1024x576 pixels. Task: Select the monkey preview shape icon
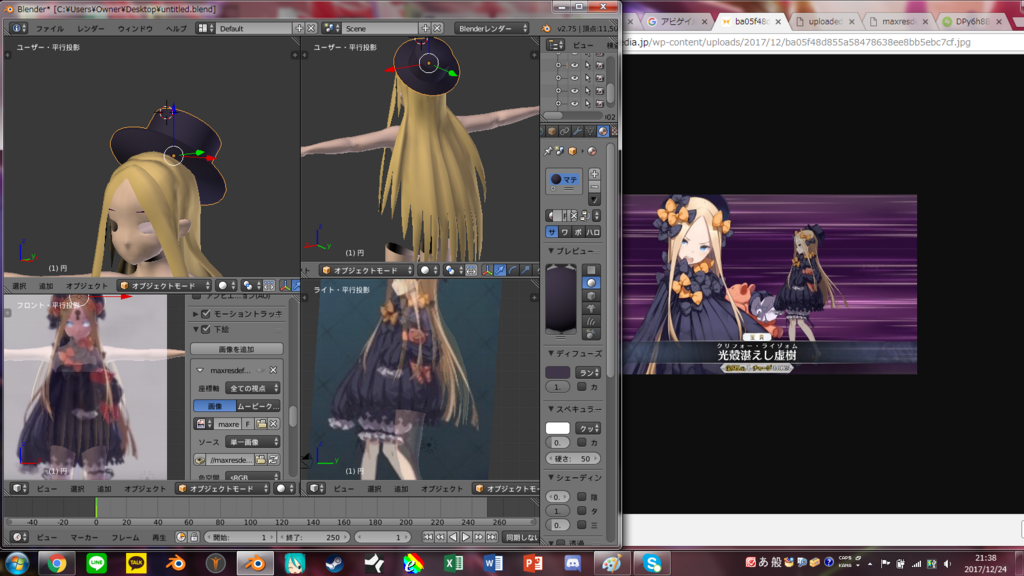591,308
